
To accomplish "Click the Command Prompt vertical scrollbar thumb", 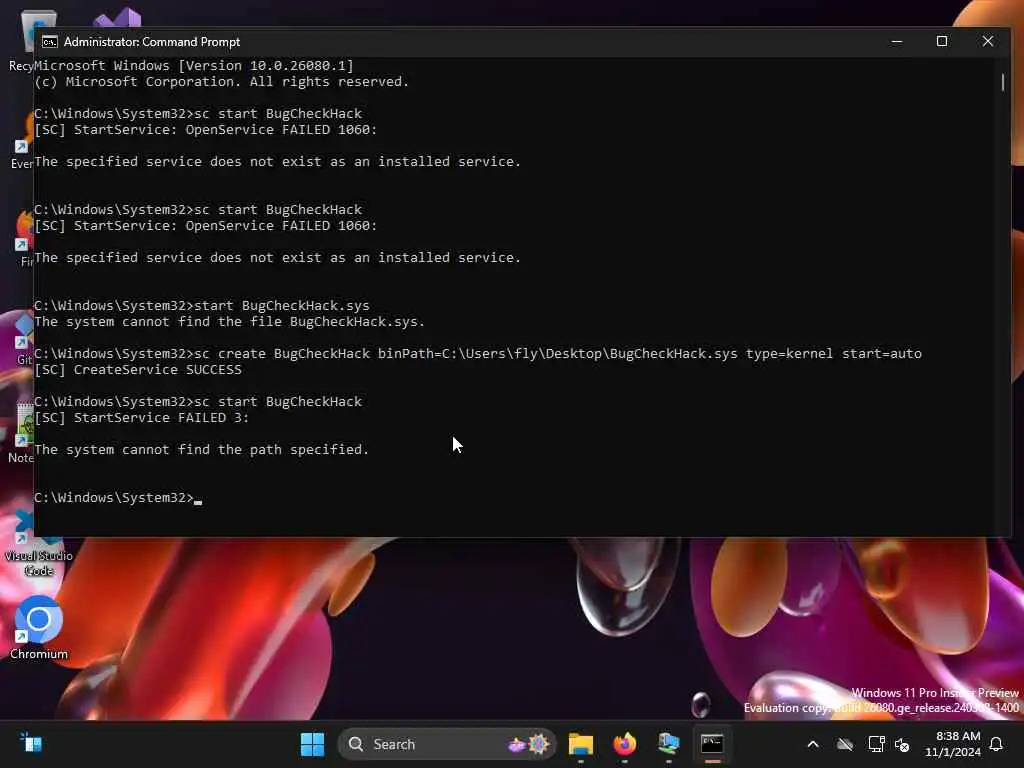I will click(1002, 82).
